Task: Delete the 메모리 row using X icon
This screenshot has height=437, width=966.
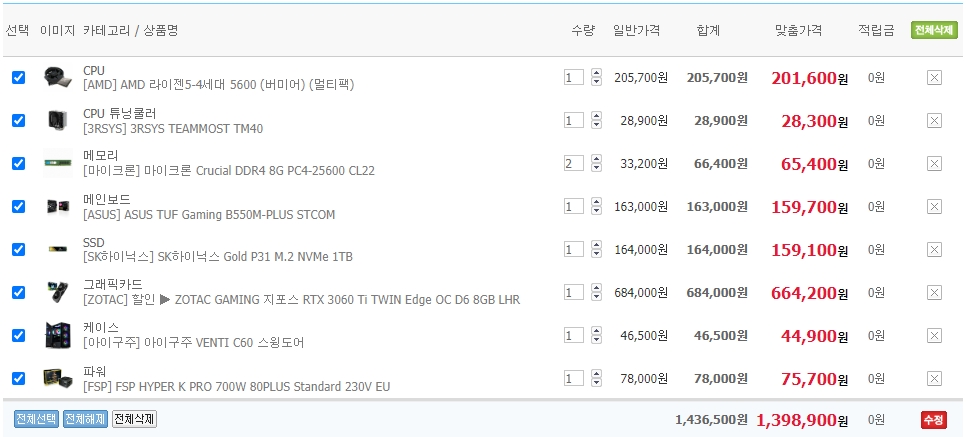Action: point(934,164)
